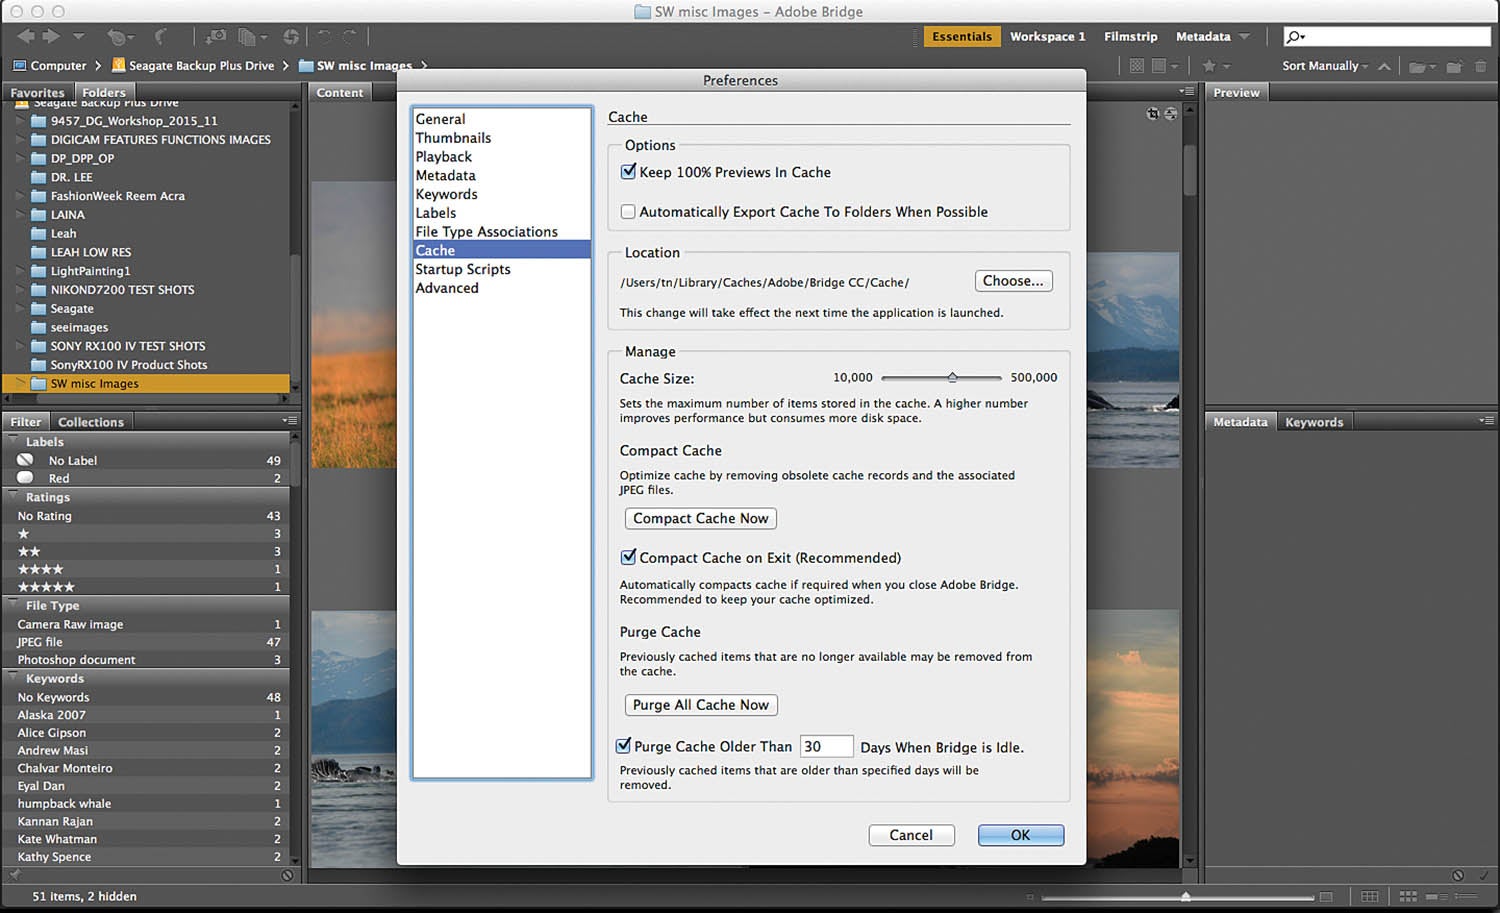Switch to the Metadata workspace tab
Screen dimensions: 1500x913
1204,36
